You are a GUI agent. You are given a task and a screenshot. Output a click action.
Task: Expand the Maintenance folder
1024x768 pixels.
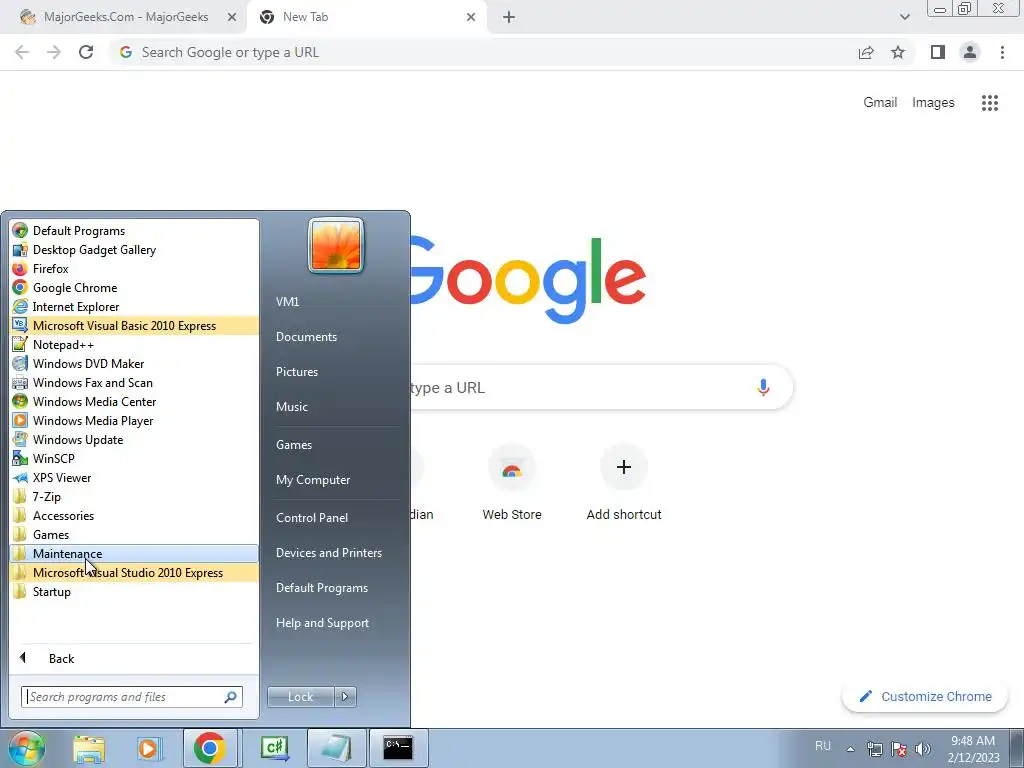(x=134, y=553)
